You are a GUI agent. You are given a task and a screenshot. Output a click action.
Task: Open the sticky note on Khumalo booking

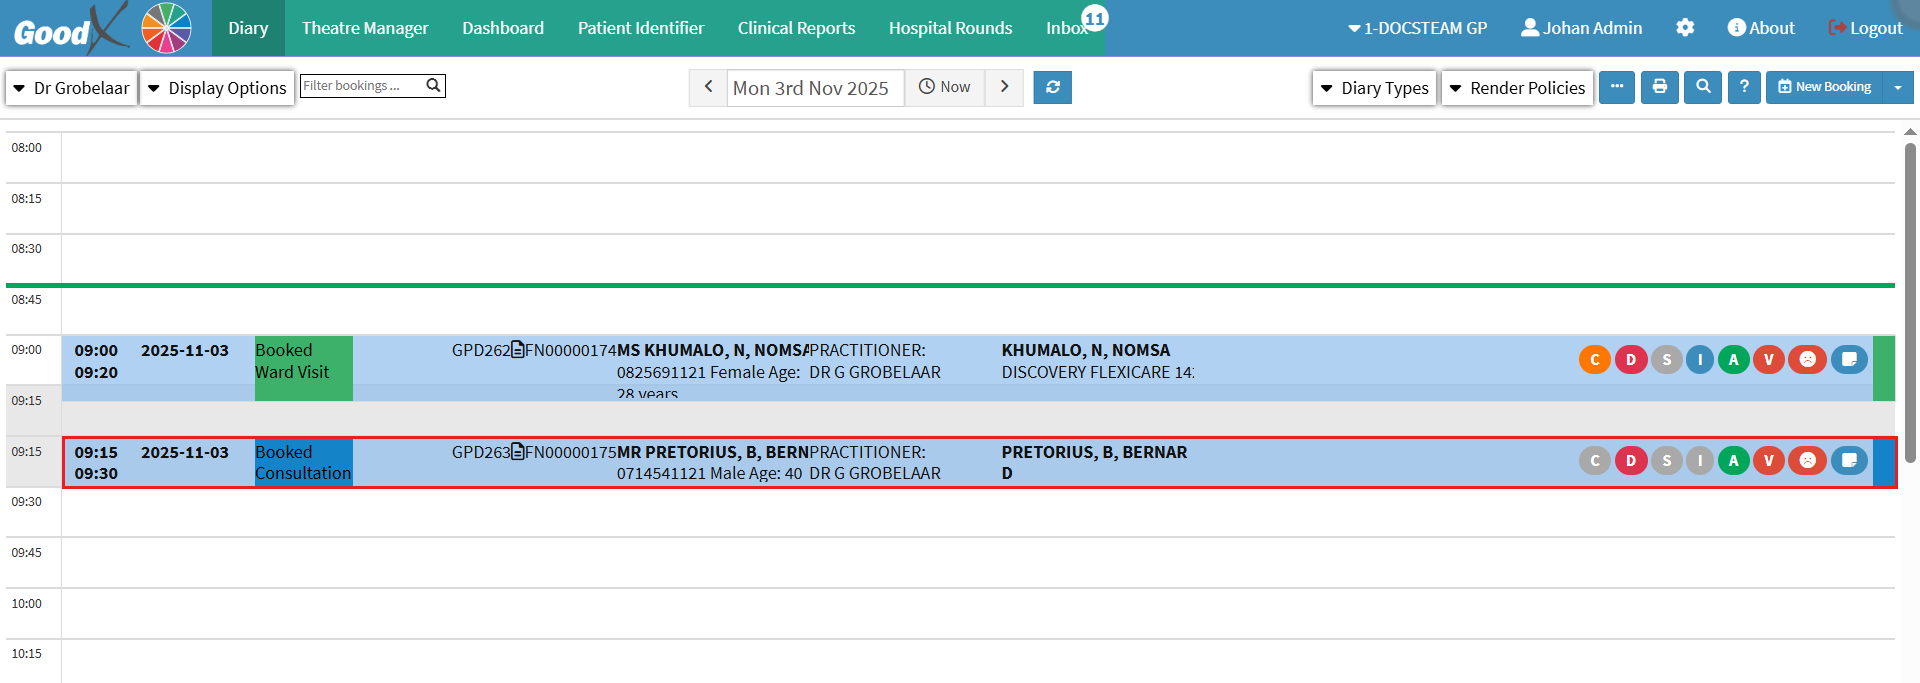pos(1848,360)
